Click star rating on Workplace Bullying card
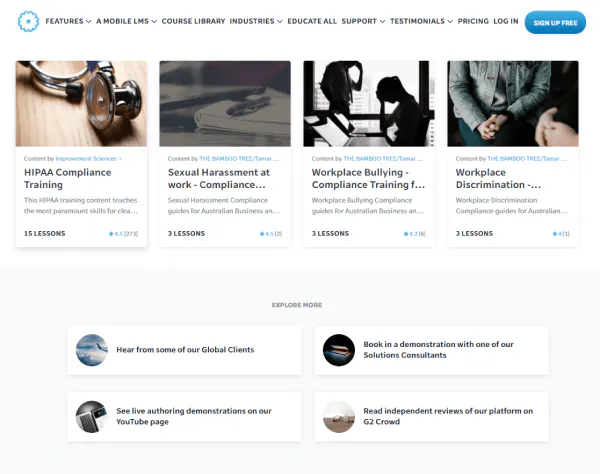Screen dimensions: 600x474 (414, 233)
